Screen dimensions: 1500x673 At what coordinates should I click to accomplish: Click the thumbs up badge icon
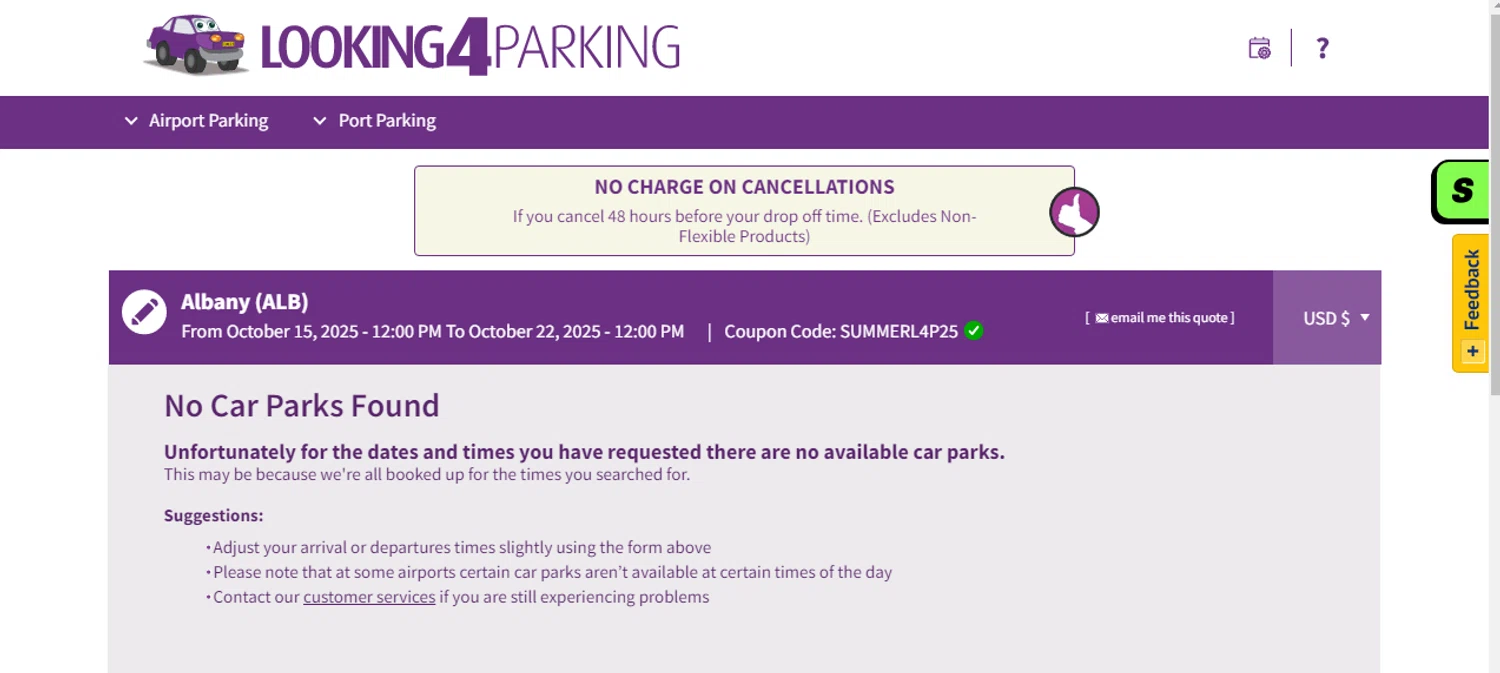point(1074,212)
